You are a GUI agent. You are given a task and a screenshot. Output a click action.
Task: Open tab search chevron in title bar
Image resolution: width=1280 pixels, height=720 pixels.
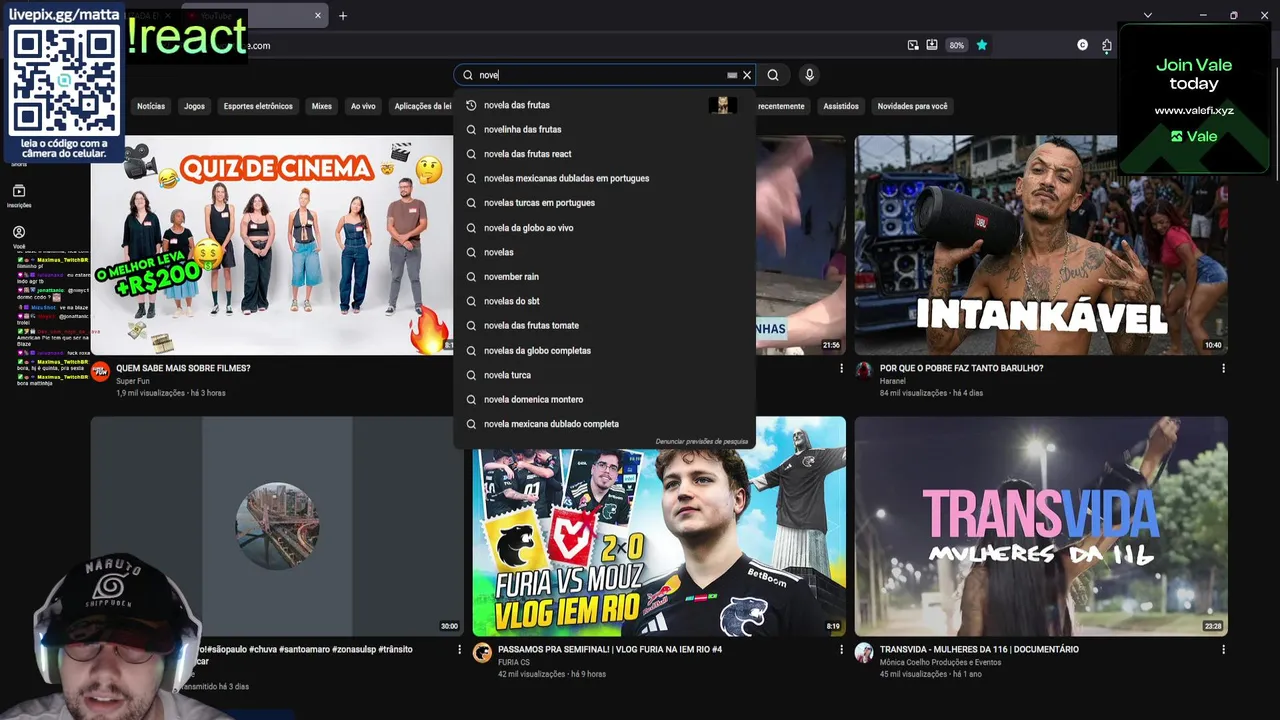point(1147,15)
